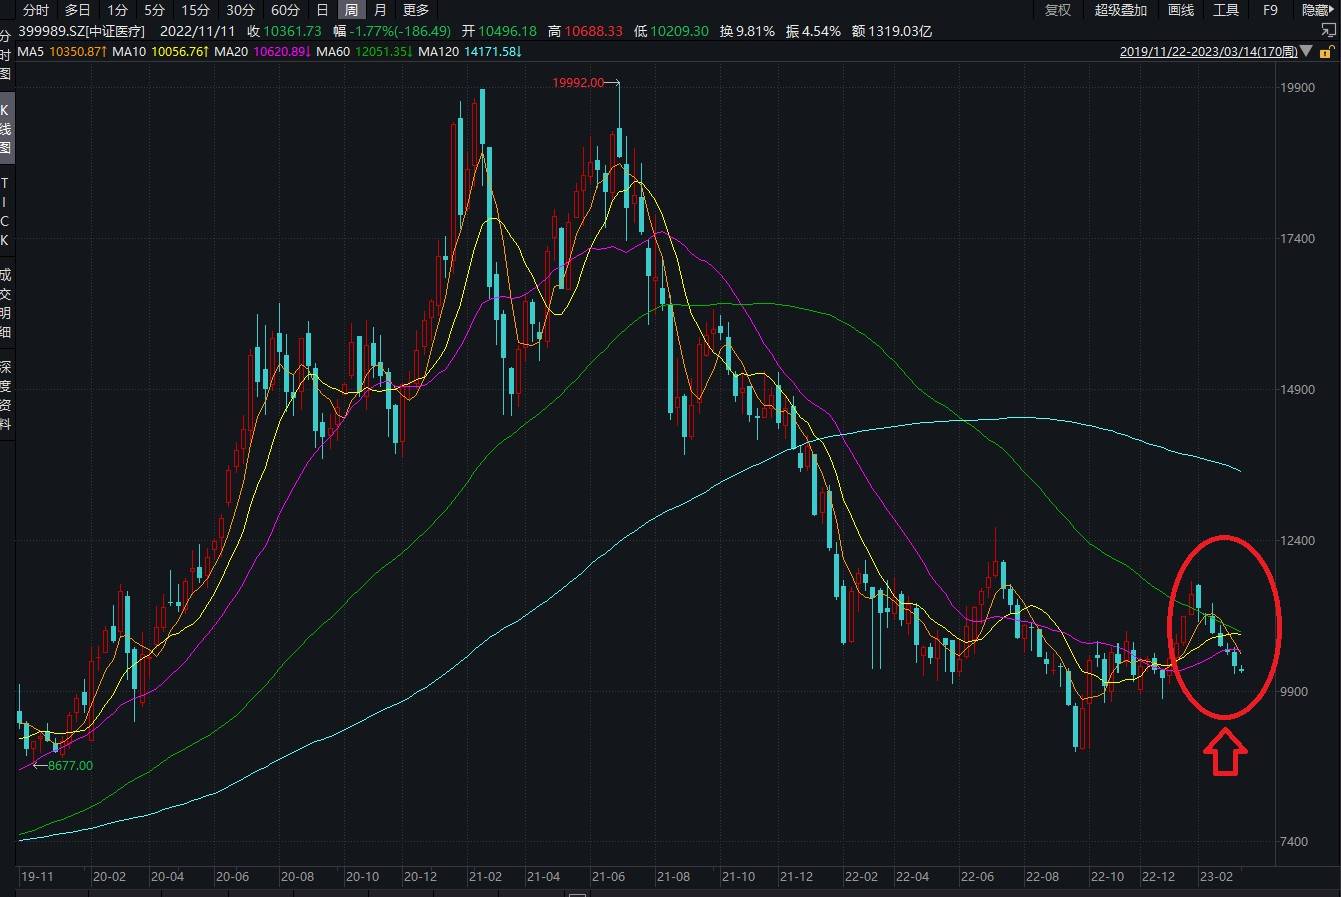Toggle the lock icon near the date range

tap(1324, 51)
